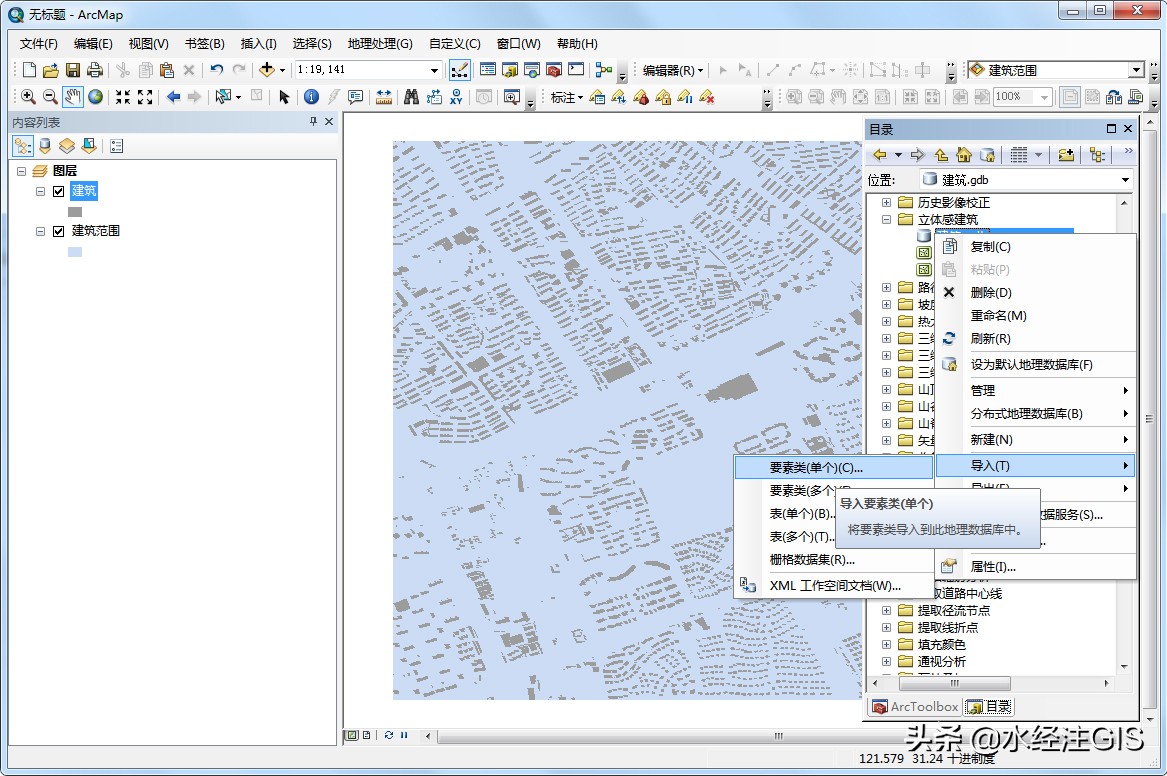Choose 要素类(单个)(C)... from import submenu
Screen dimensions: 1167x776
pos(834,467)
